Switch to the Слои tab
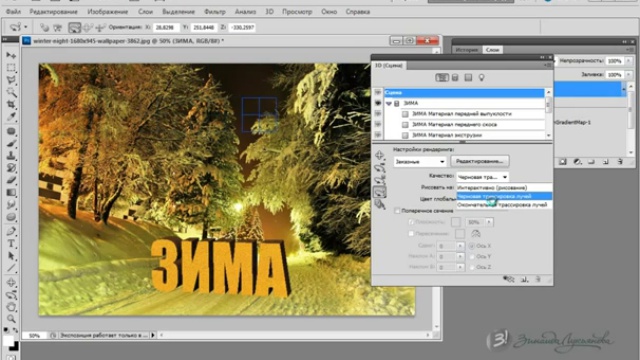This screenshot has width=640, height=360. coord(493,50)
